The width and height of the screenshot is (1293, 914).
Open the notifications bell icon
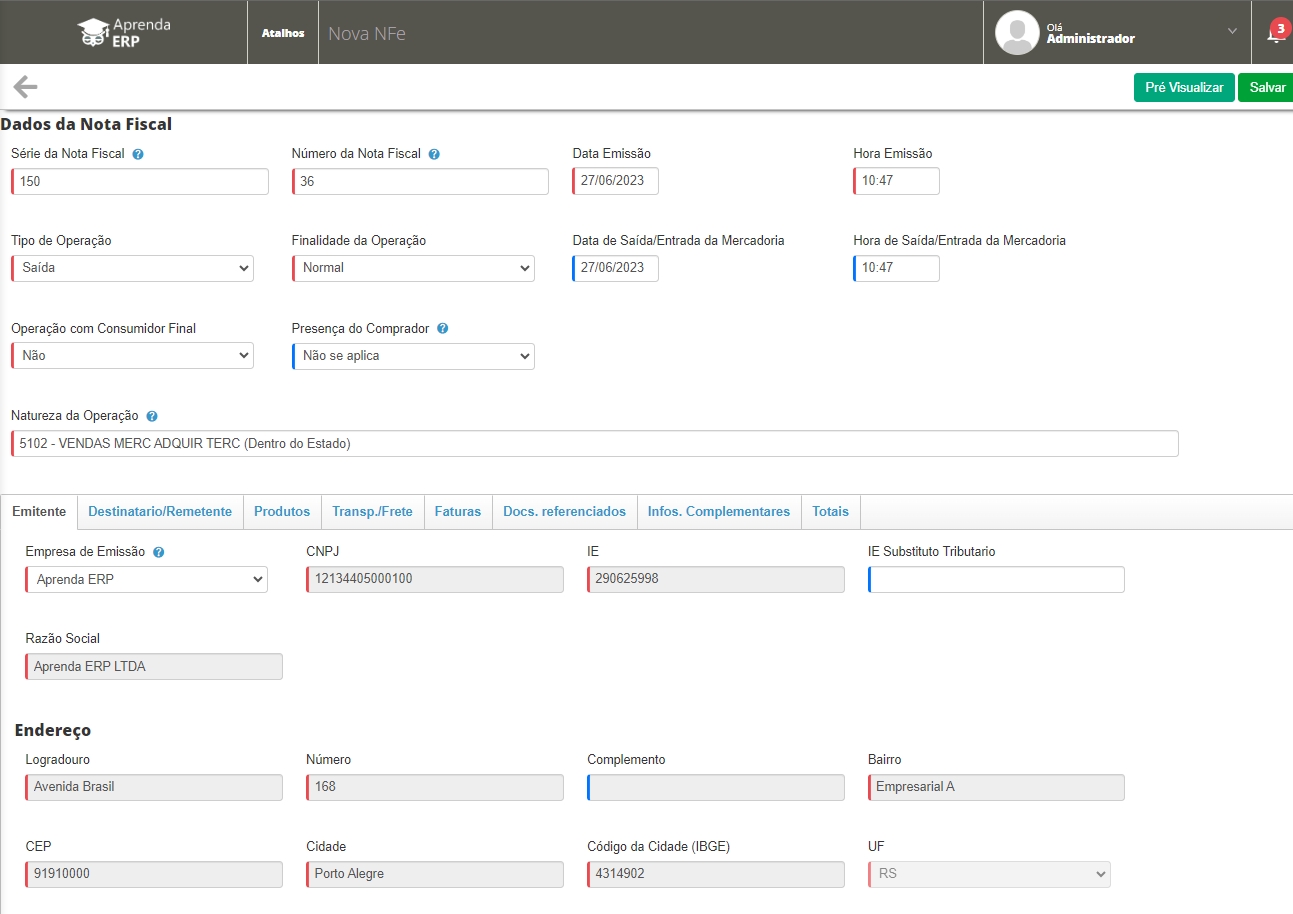(1274, 34)
